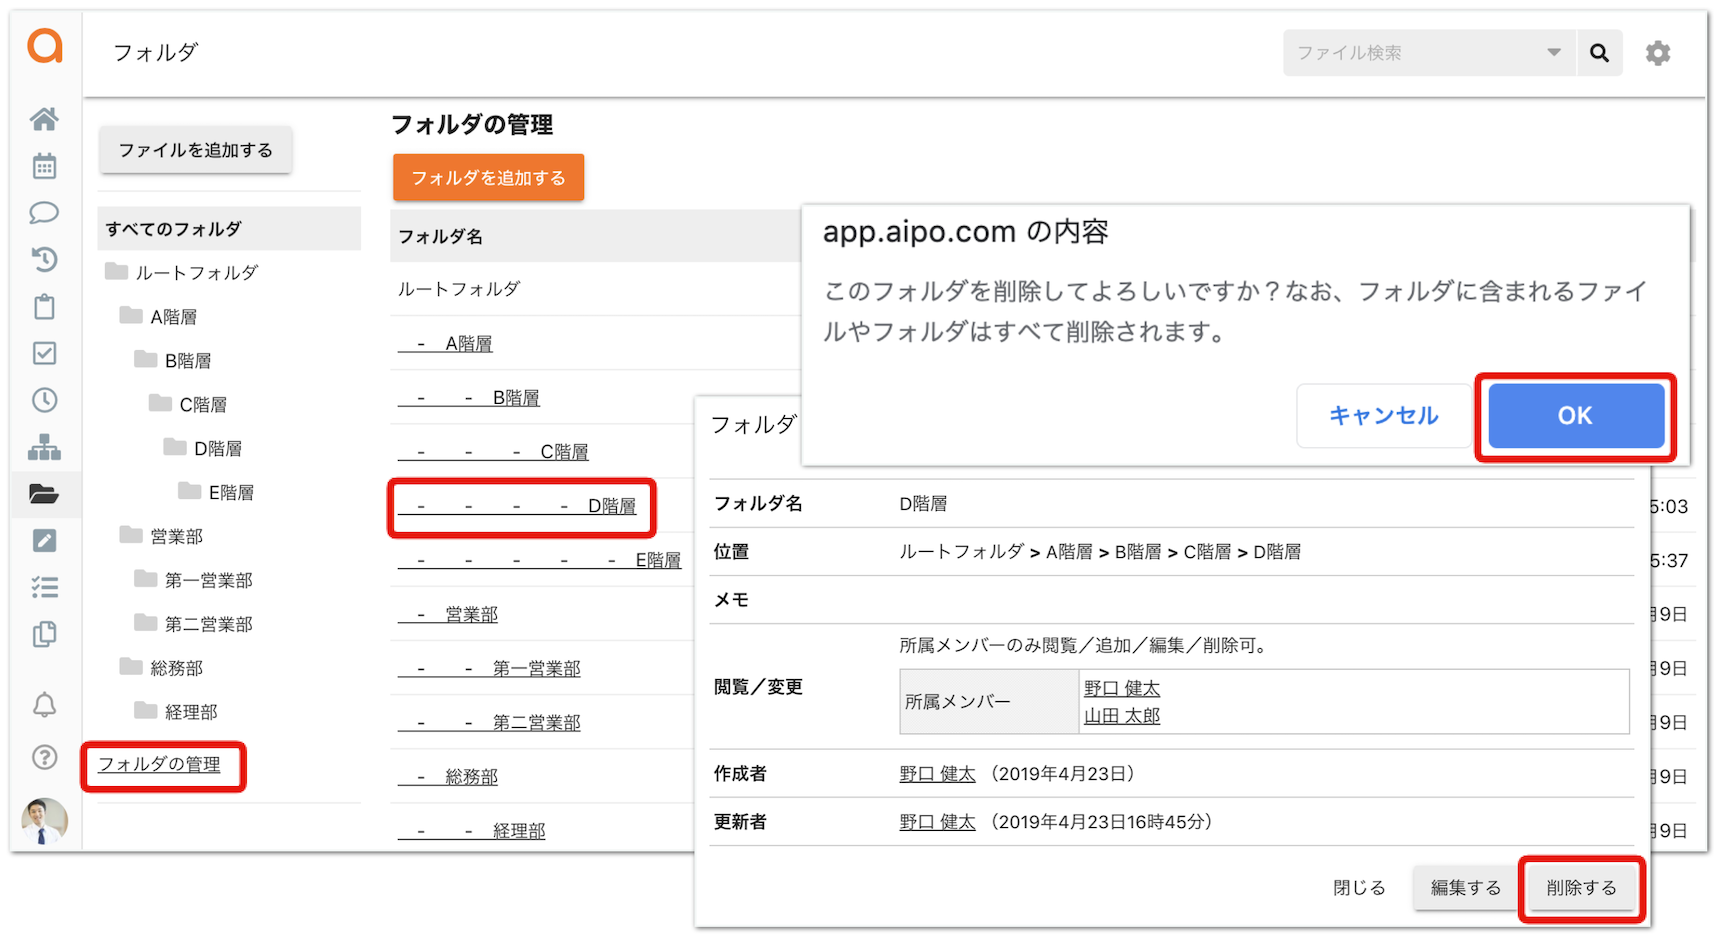Click the Aipo logo icon
1719x940 pixels.
(45, 46)
